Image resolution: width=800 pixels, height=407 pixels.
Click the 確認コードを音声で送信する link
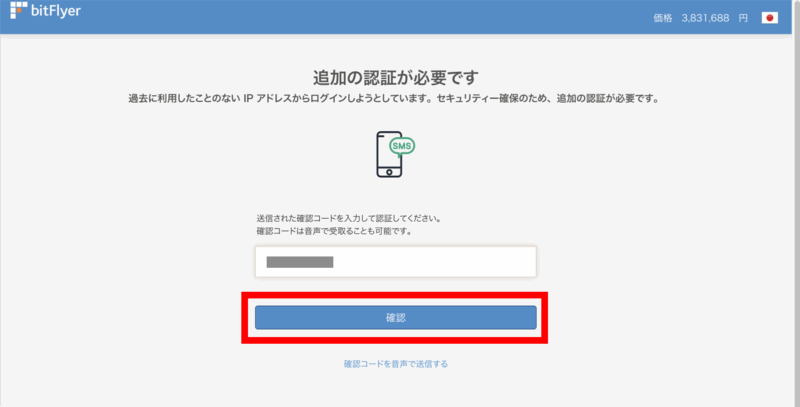pyautogui.click(x=395, y=364)
